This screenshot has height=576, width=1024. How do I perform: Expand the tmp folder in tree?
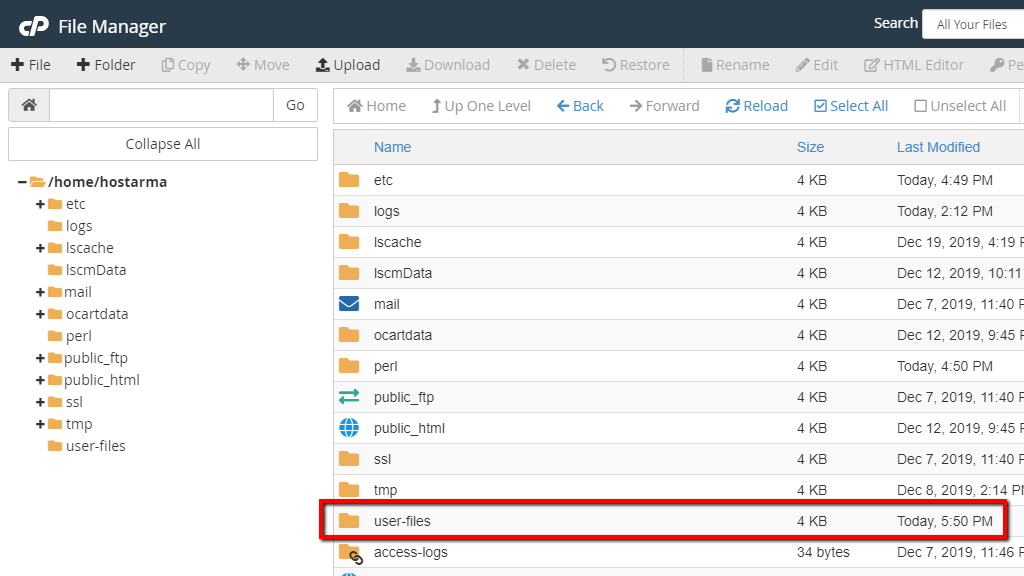point(40,424)
